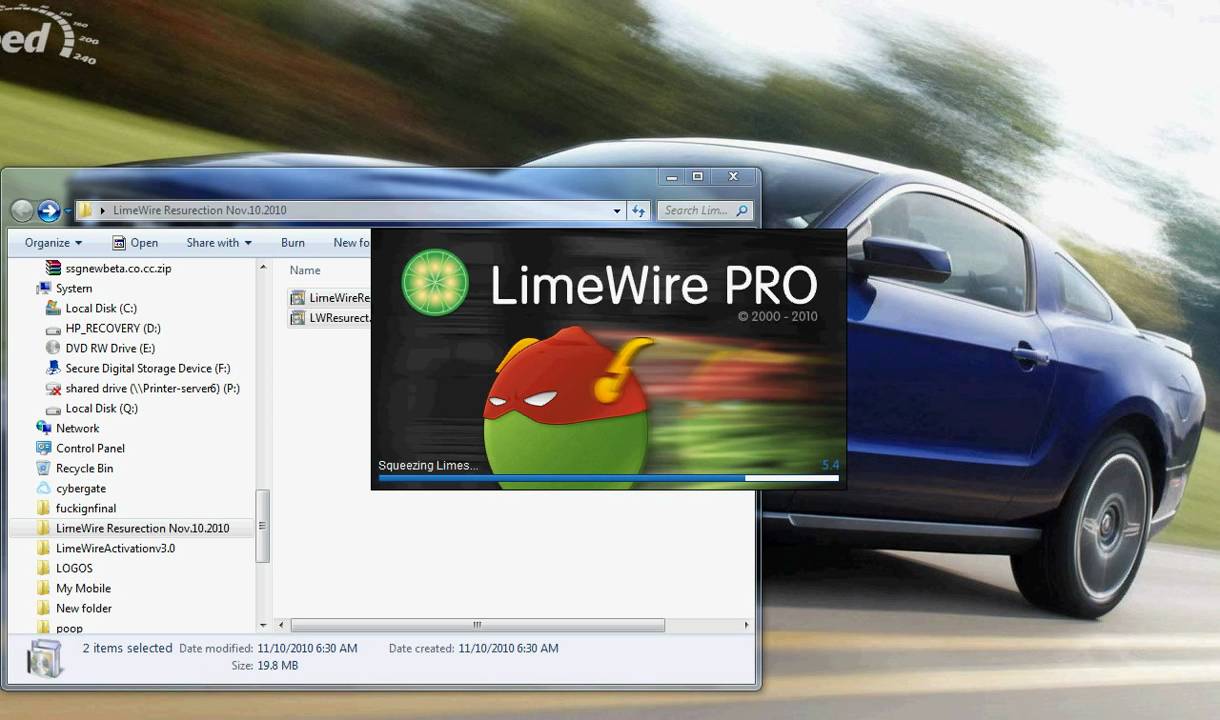
Task: Click the LimeWire splash loading progress bar
Action: [609, 479]
